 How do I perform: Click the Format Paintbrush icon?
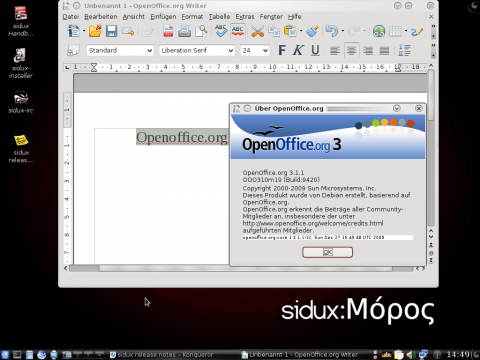(x=312, y=31)
